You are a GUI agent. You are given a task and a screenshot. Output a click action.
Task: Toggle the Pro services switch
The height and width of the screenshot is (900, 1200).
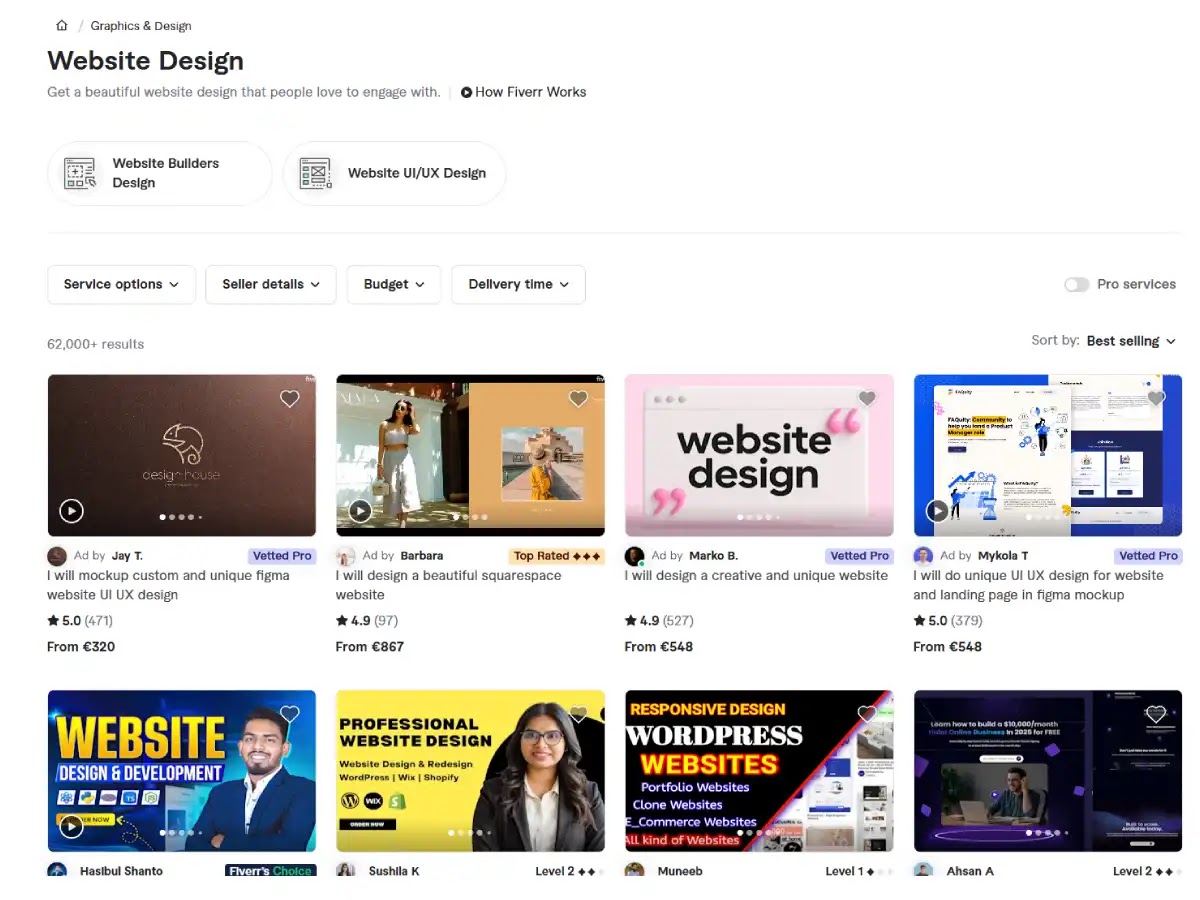point(1077,284)
